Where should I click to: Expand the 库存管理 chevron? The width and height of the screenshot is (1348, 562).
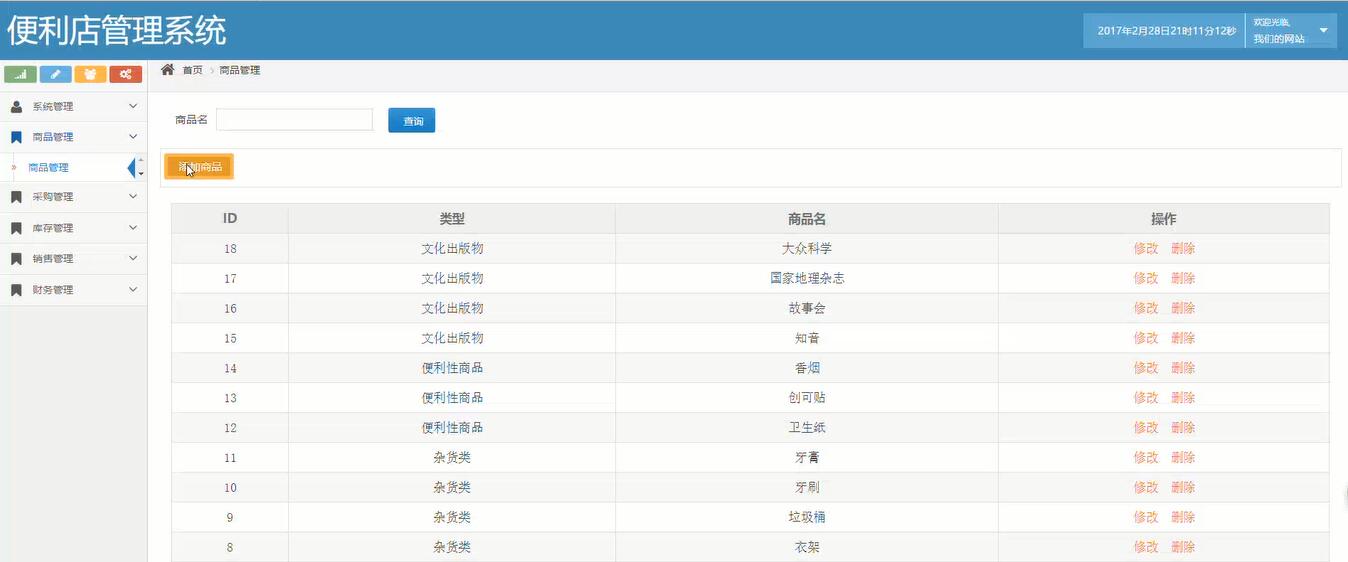[133, 228]
